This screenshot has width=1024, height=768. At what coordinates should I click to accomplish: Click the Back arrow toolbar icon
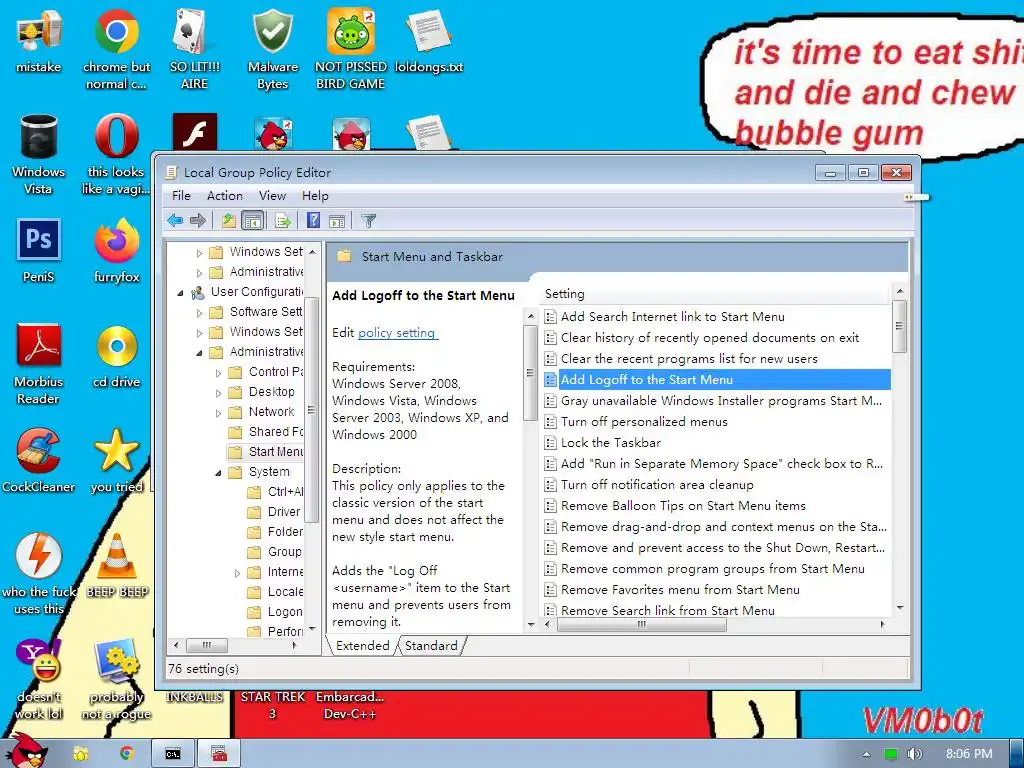coord(175,221)
